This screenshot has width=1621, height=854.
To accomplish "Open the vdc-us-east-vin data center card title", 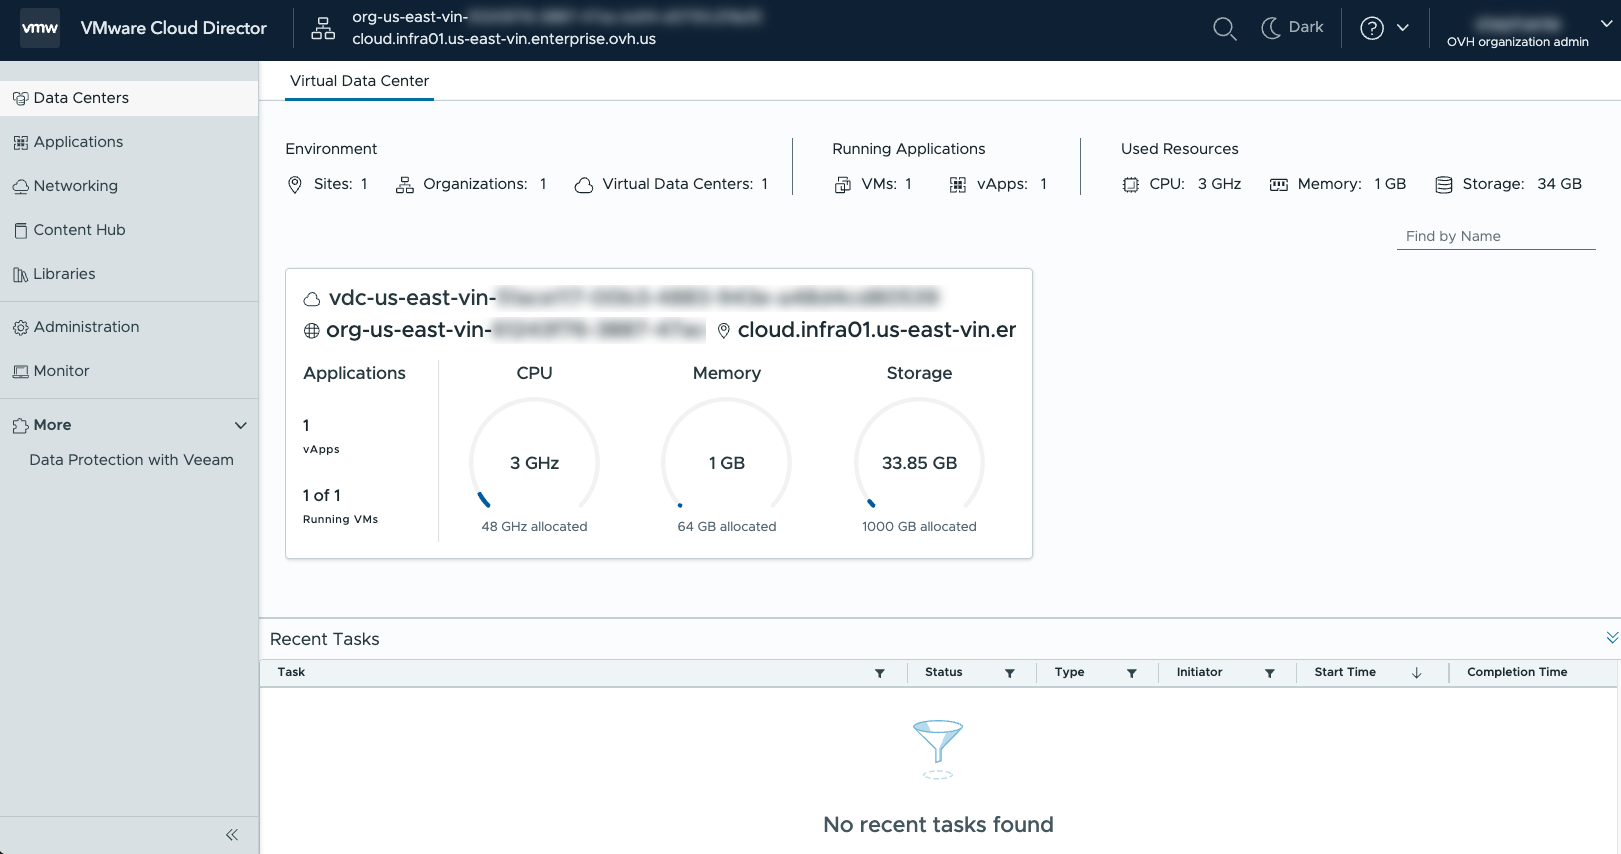I will 634,298.
